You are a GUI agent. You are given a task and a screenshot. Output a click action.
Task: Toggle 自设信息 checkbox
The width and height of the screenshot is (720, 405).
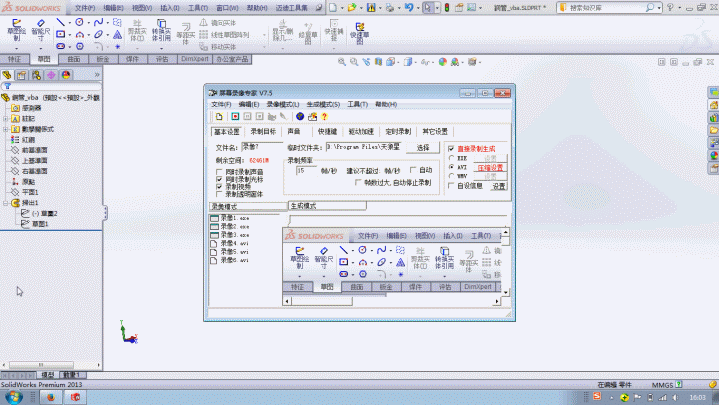point(451,186)
